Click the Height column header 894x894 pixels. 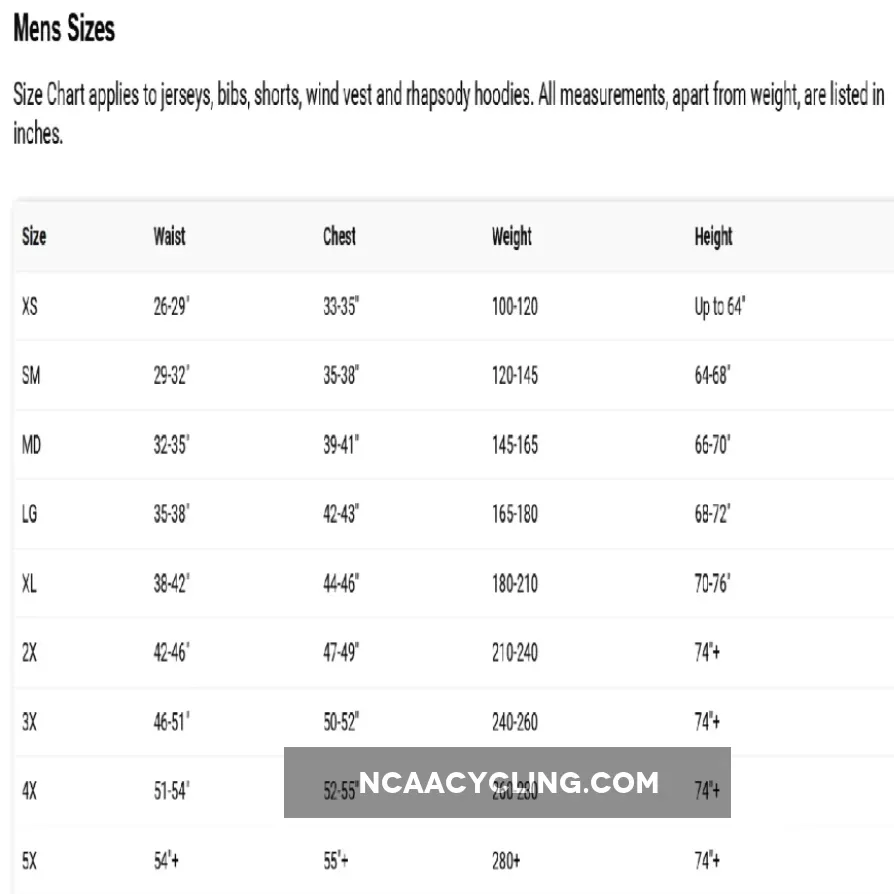coord(713,237)
